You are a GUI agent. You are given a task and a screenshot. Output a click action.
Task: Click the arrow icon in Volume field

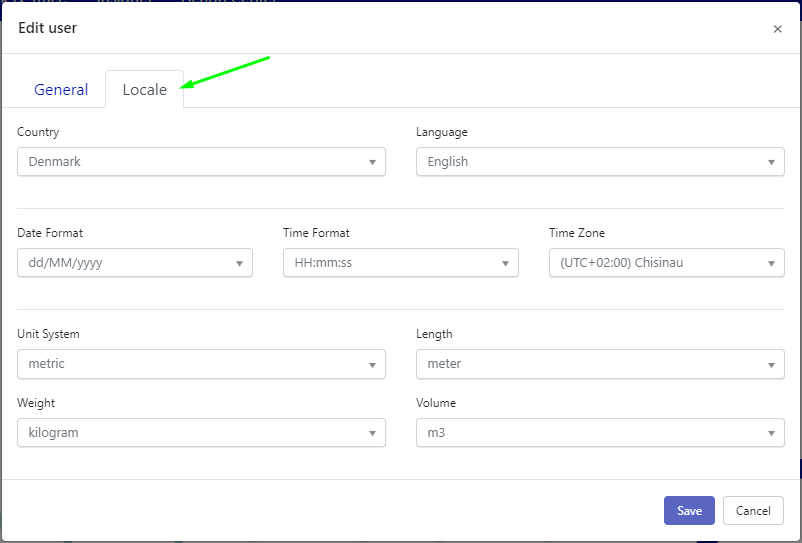[771, 434]
